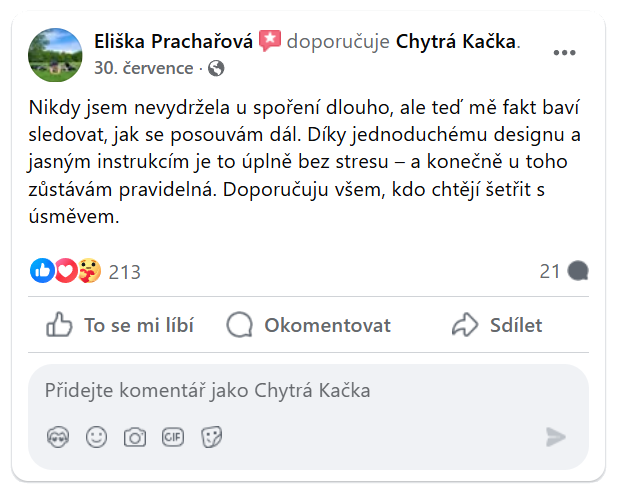Screen dimensions: 619x493
Task: Click the red recommendation star badge
Action: click(x=270, y=41)
